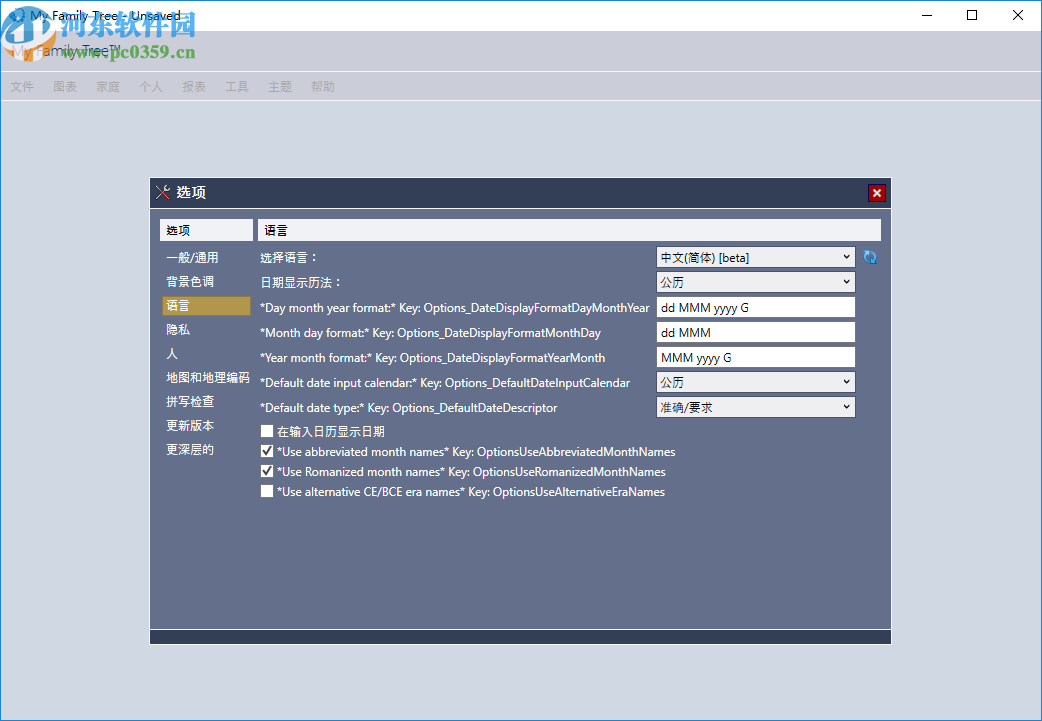1042x721 pixels.
Task: Open the 日期显示历法 dropdown
Action: pyautogui.click(x=756, y=282)
